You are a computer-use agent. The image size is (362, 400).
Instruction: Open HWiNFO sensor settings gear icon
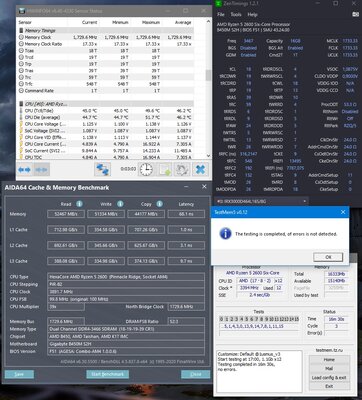point(182,170)
